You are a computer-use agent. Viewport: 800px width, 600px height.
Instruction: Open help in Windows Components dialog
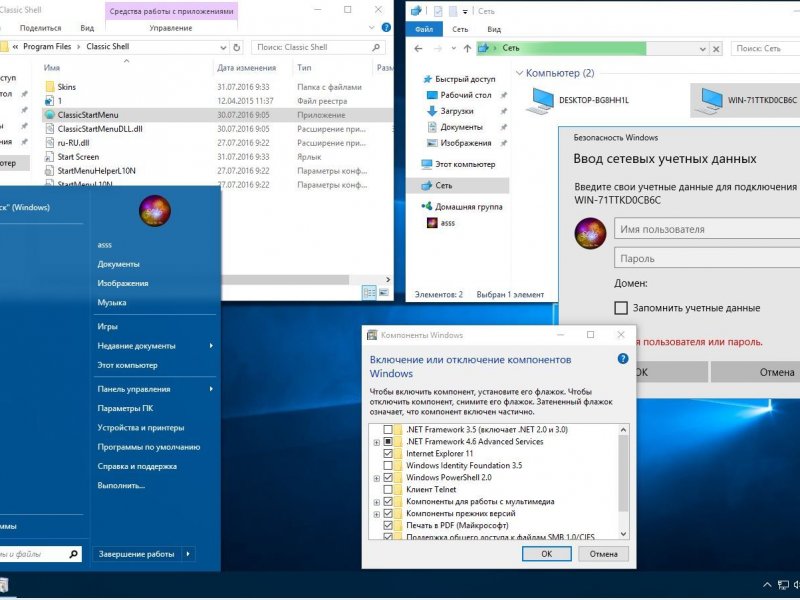click(622, 359)
